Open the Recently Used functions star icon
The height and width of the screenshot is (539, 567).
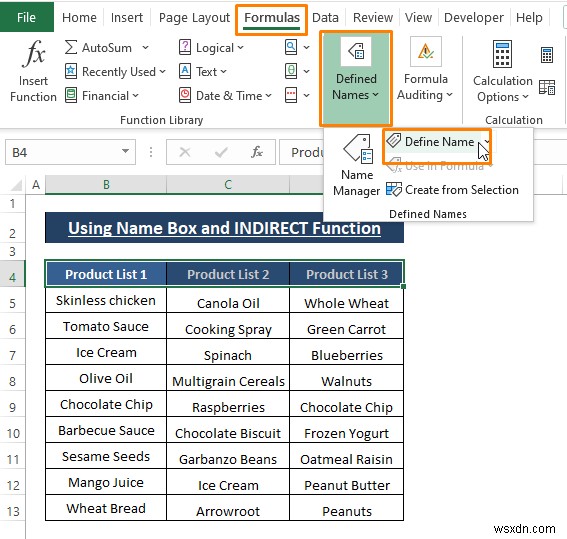pos(71,71)
